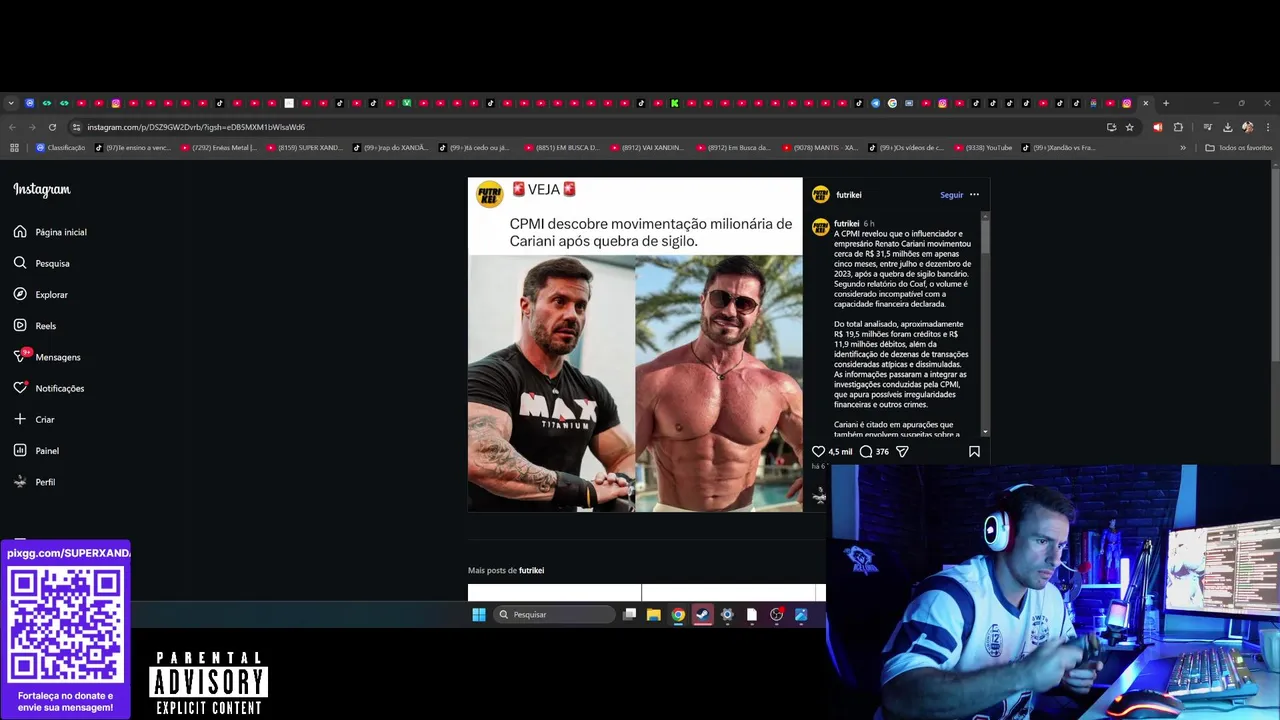Click the taskbar Pesquisar search box
Screen dimensions: 1280x720
click(555, 615)
